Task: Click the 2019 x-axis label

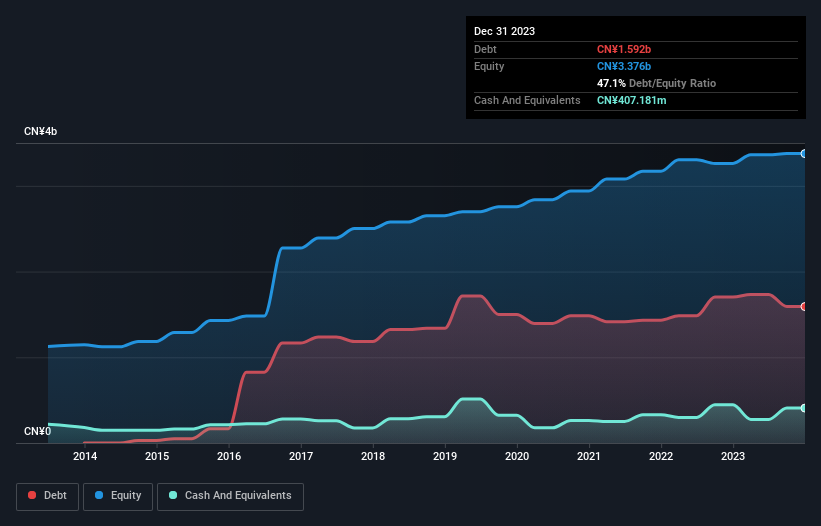Action: (x=445, y=456)
